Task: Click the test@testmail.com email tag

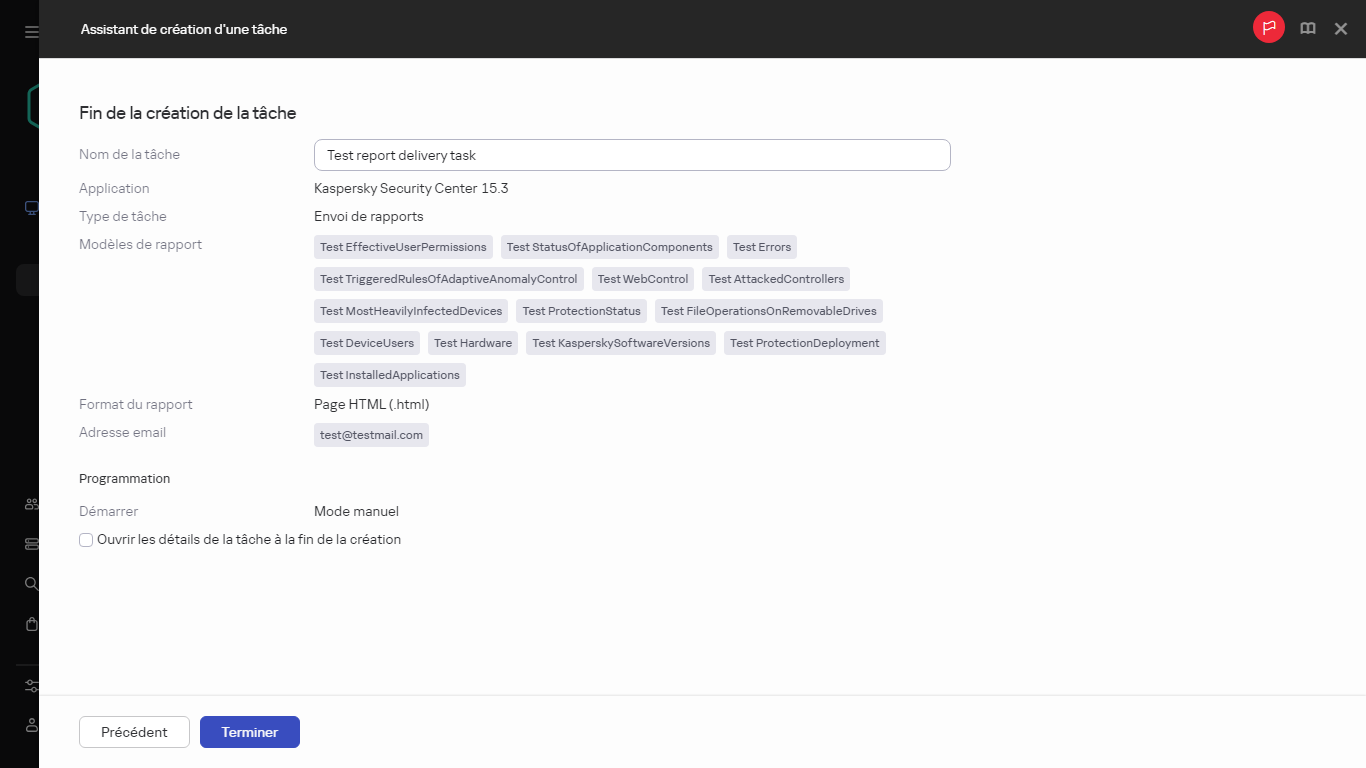Action: pyautogui.click(x=371, y=435)
